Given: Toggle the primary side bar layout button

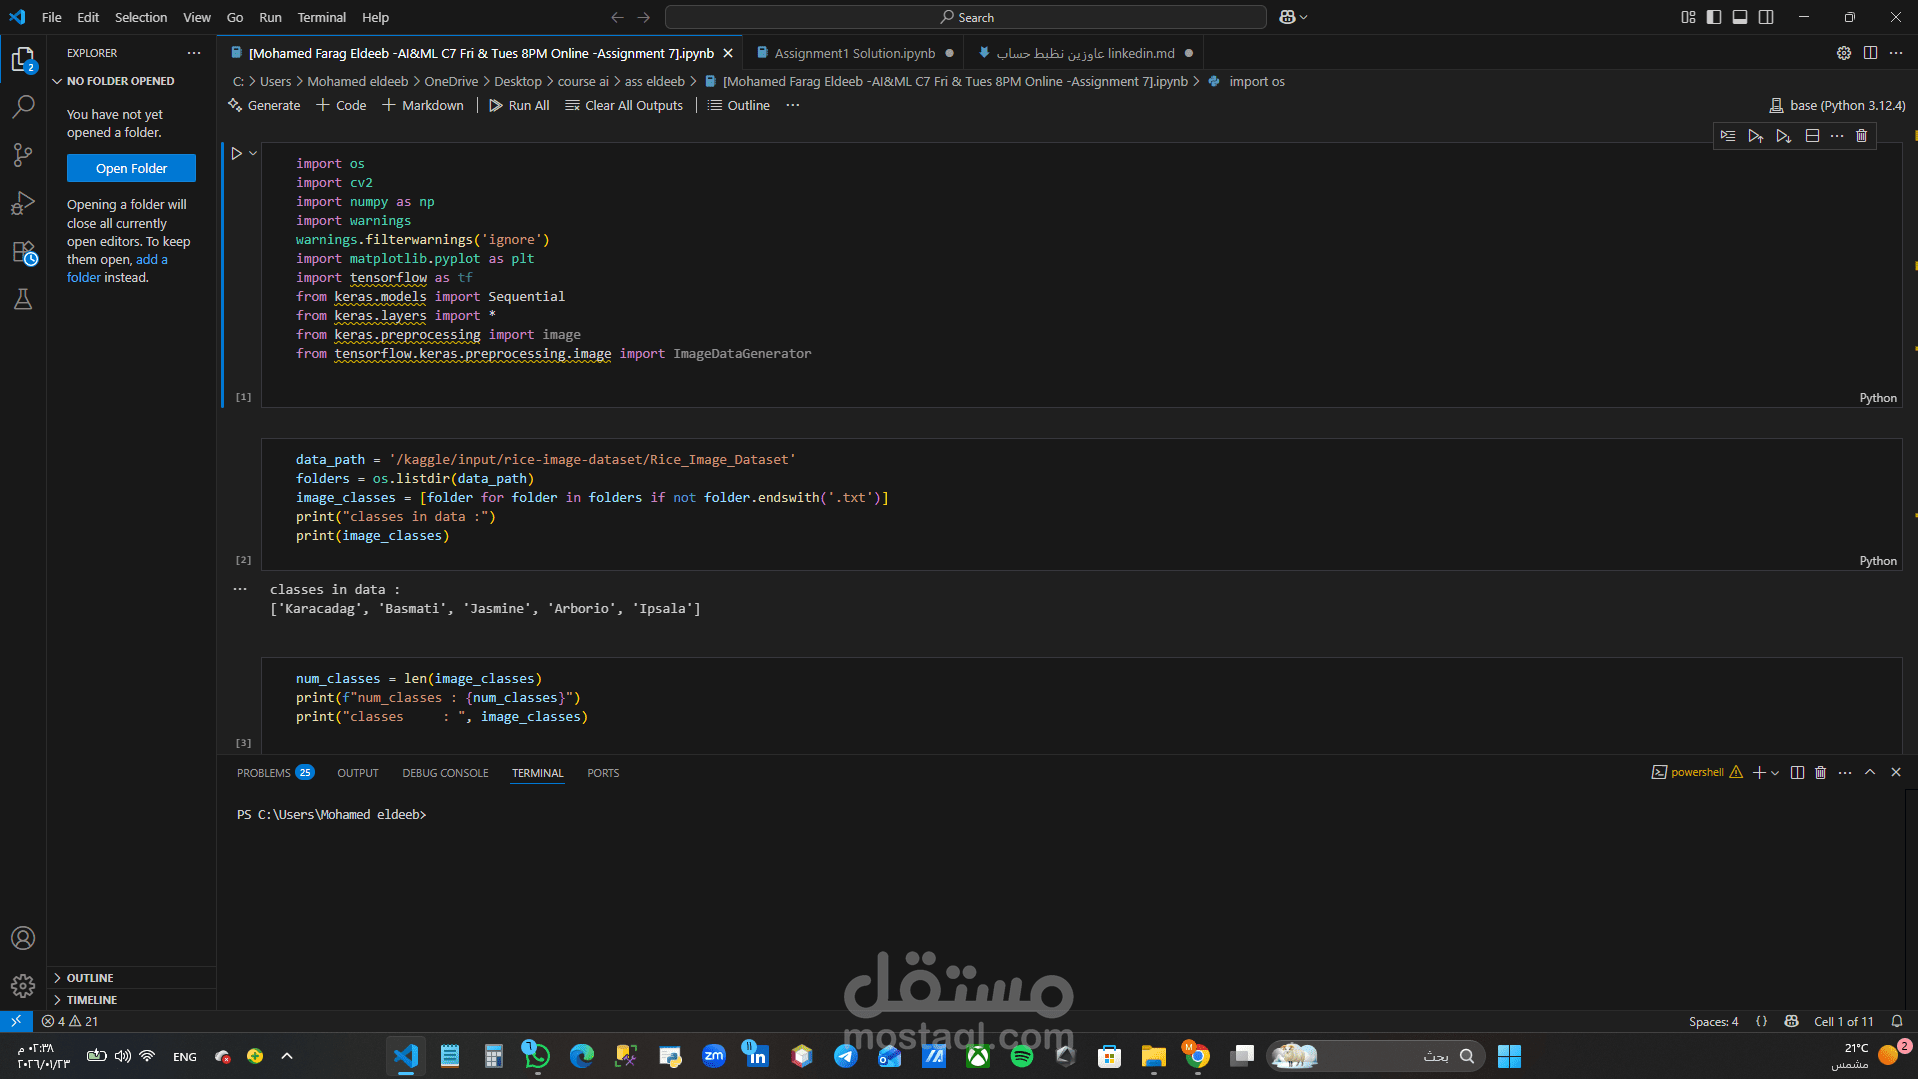Looking at the screenshot, I should tap(1714, 17).
